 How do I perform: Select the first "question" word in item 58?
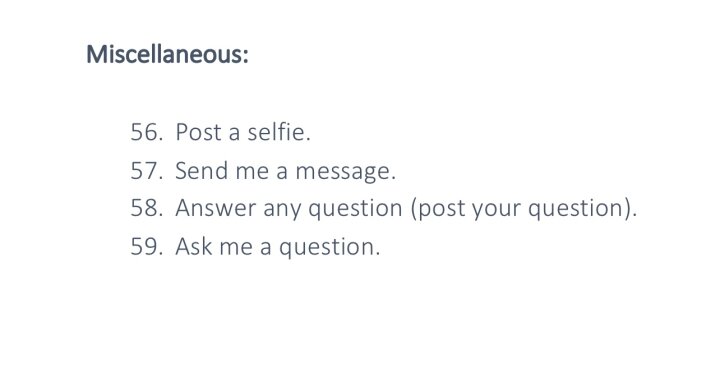point(355,209)
